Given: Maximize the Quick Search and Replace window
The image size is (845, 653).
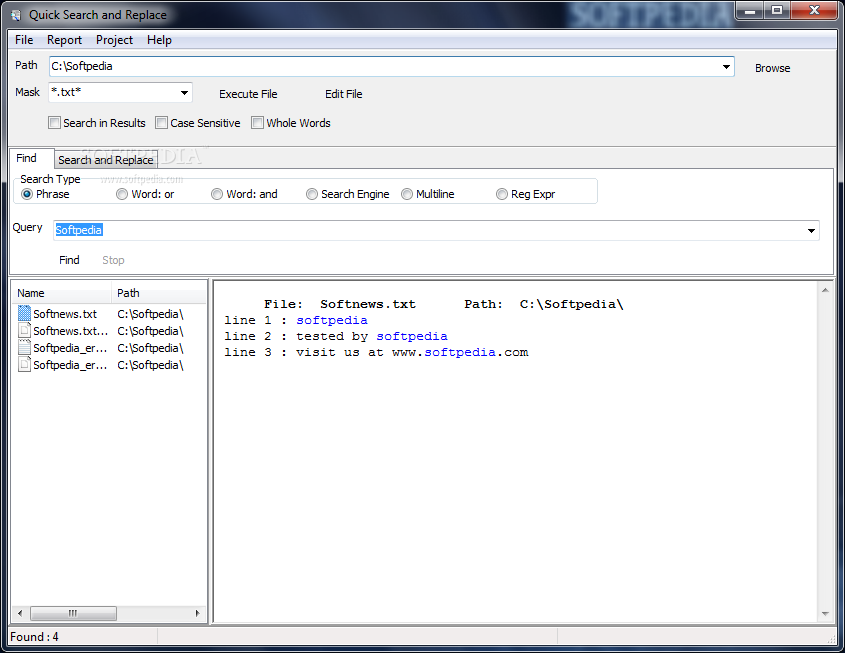Looking at the screenshot, I should point(777,11).
